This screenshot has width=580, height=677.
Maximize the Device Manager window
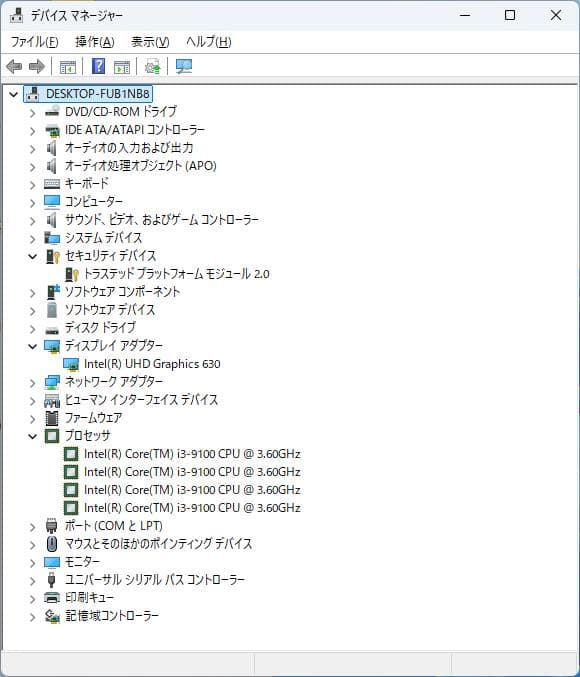pos(510,16)
